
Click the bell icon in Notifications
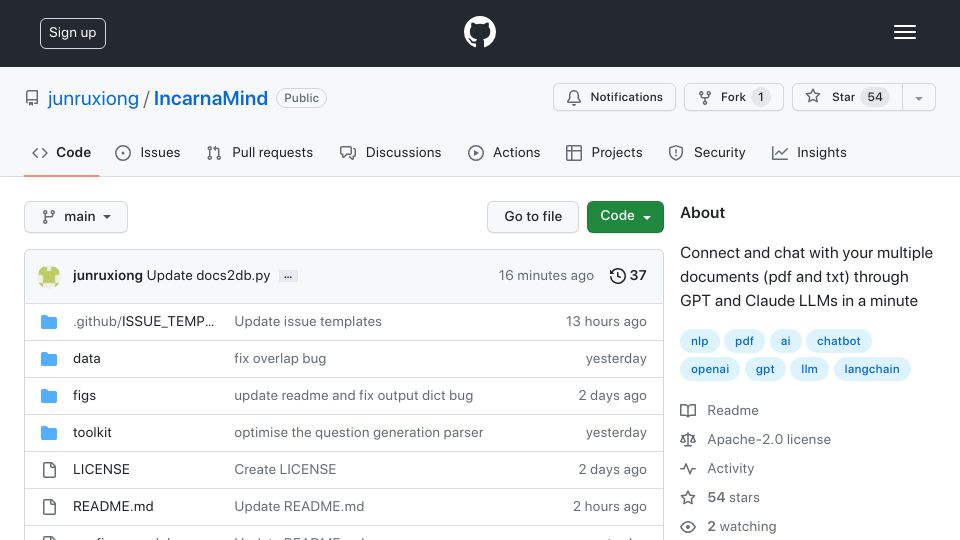pyautogui.click(x=574, y=97)
